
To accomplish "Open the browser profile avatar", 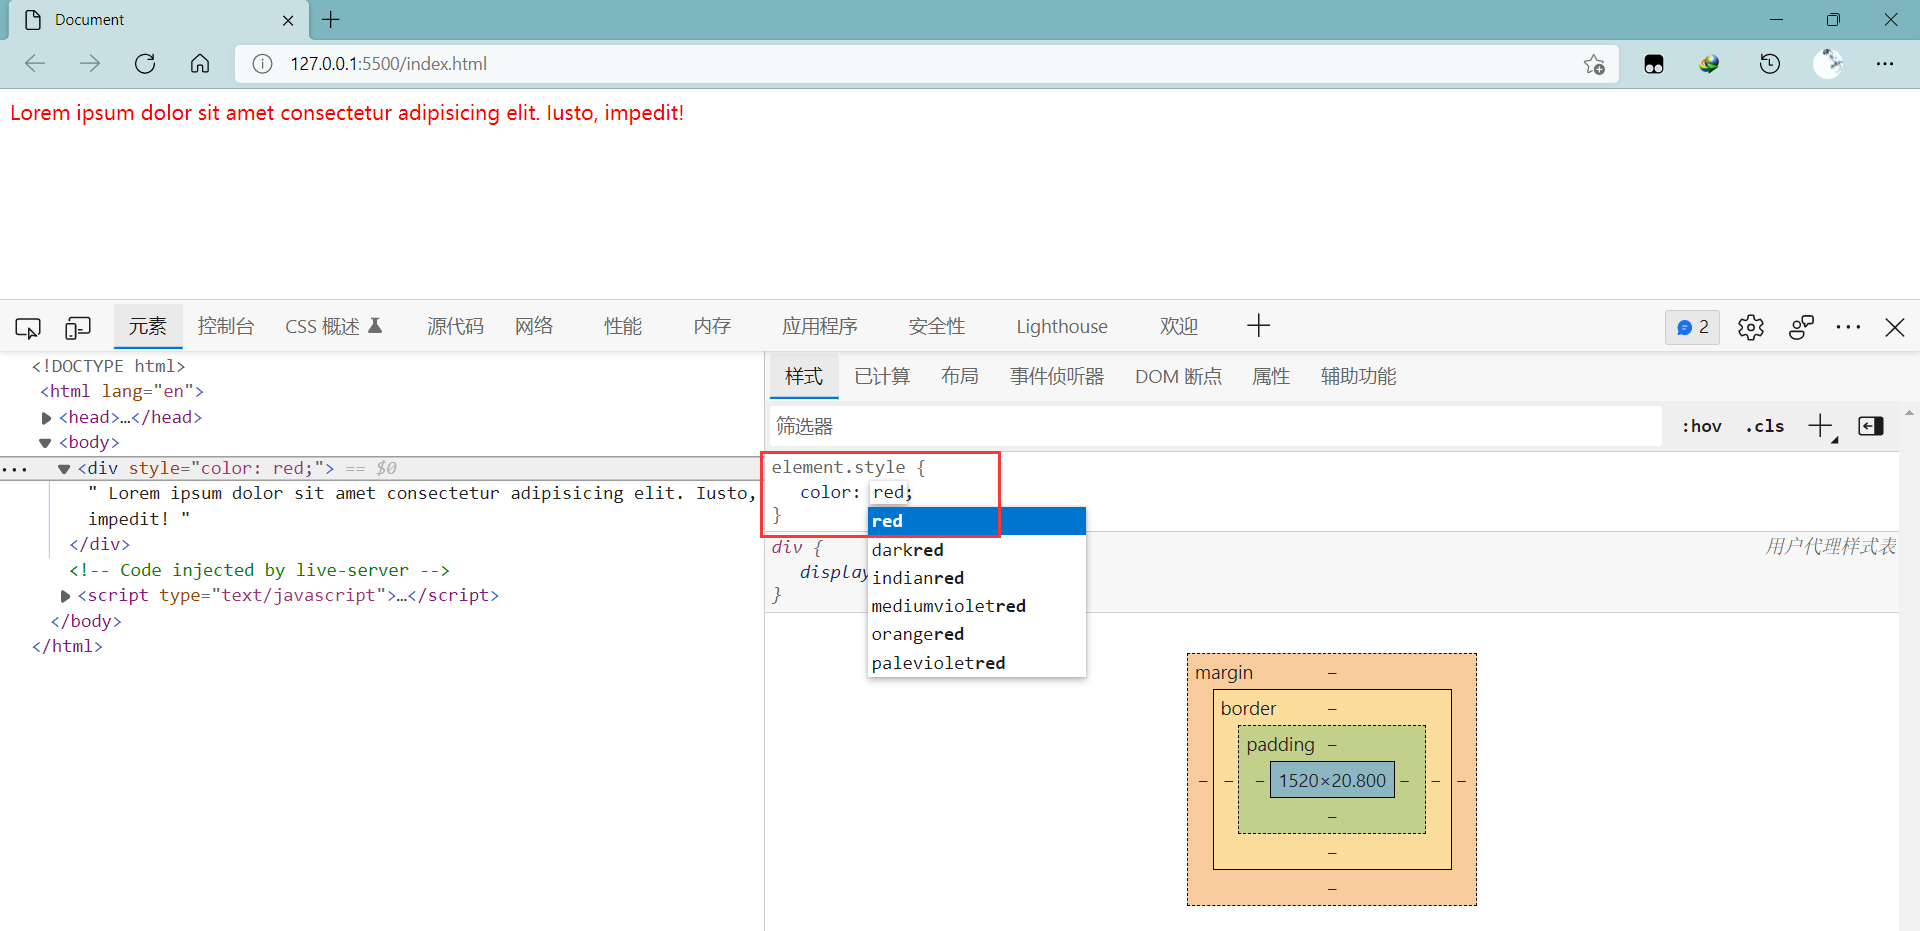I will (1828, 64).
